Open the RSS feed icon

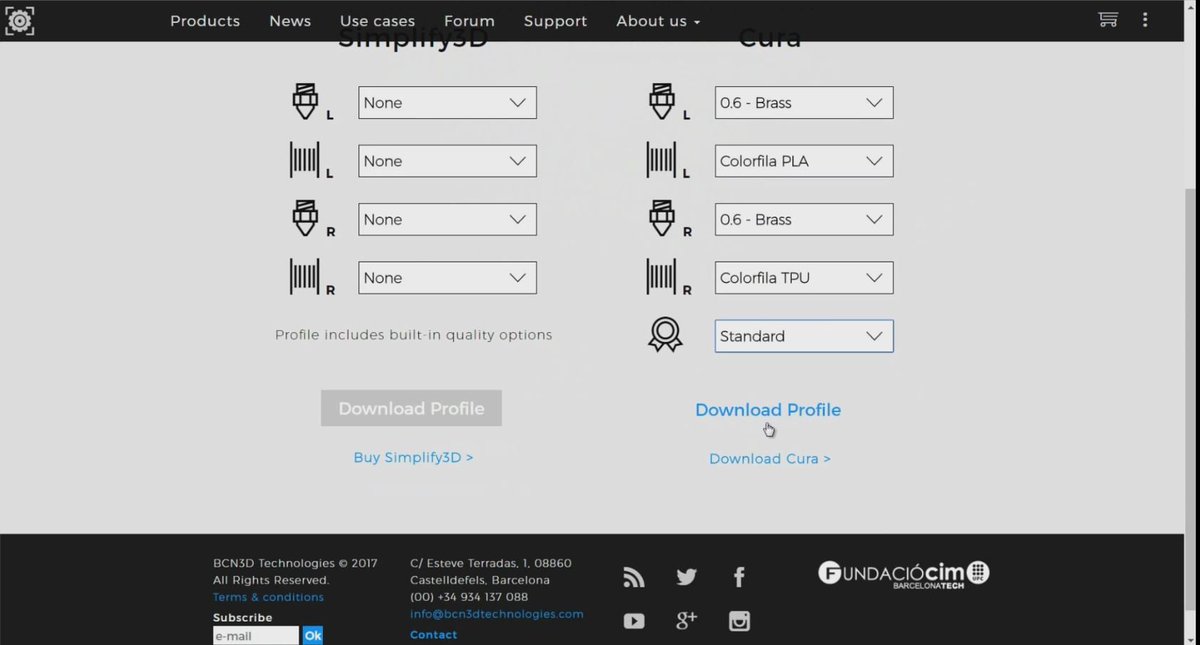(x=634, y=577)
